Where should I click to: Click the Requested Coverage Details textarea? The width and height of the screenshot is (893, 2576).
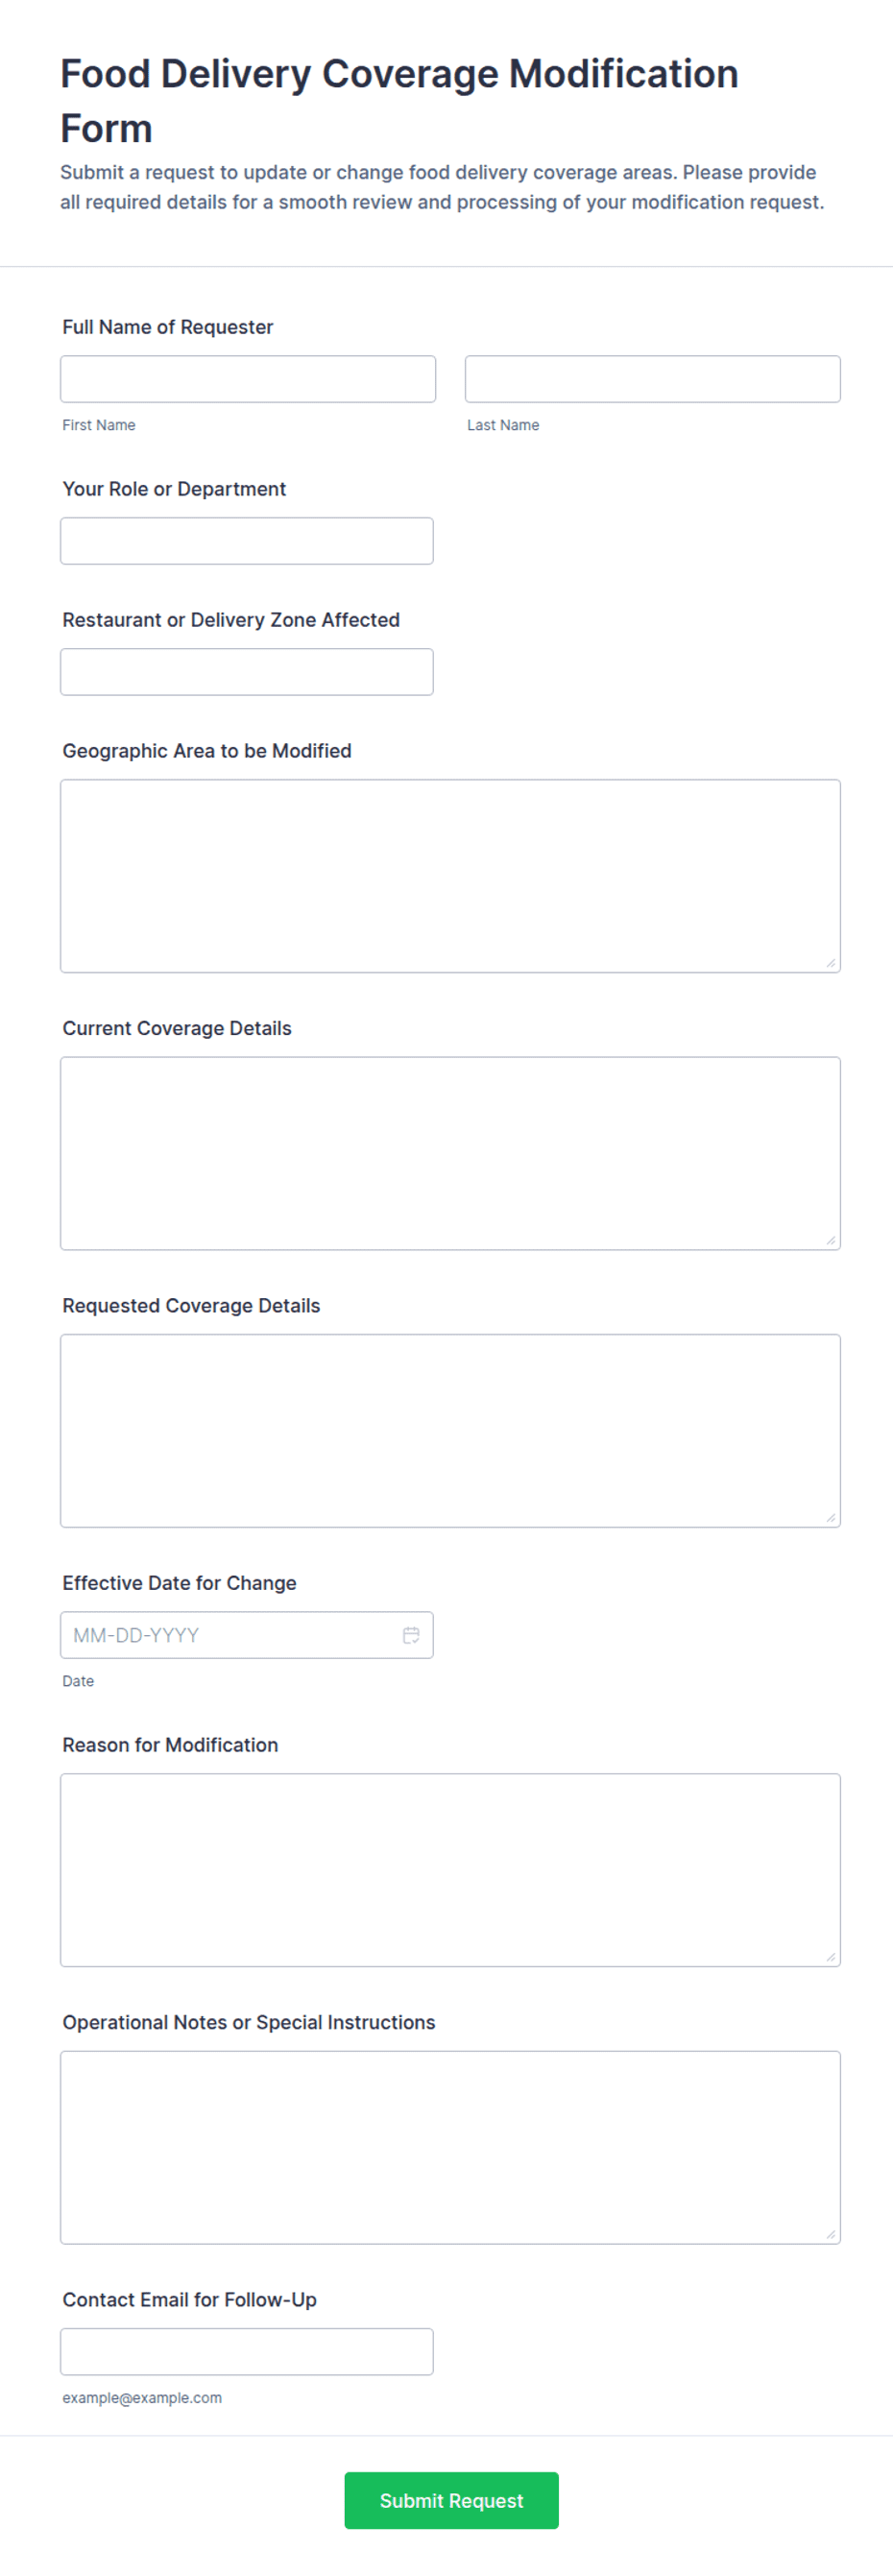pyautogui.click(x=450, y=1431)
